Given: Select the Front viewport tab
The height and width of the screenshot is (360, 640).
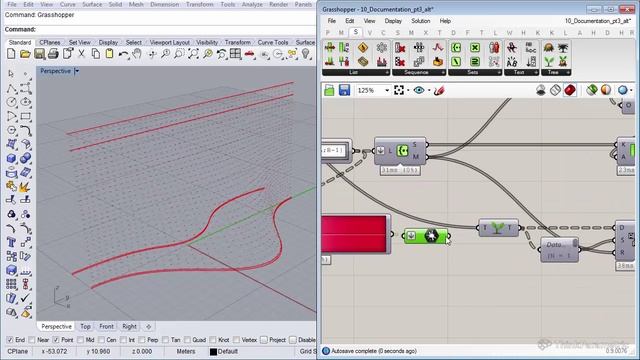Looking at the screenshot, I should pyautogui.click(x=107, y=327).
